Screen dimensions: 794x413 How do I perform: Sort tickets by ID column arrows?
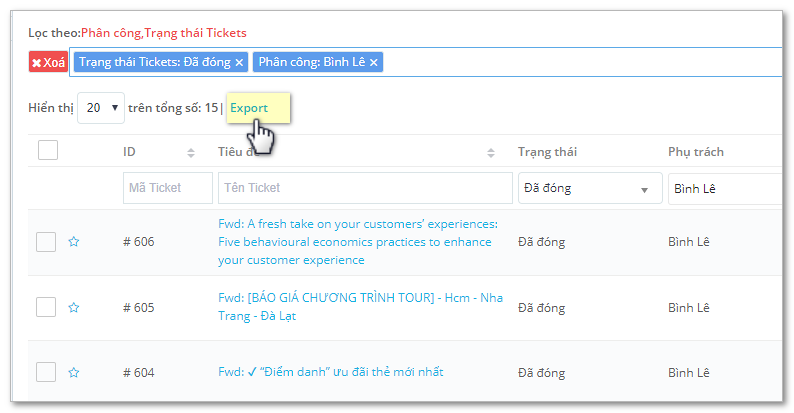(x=191, y=152)
